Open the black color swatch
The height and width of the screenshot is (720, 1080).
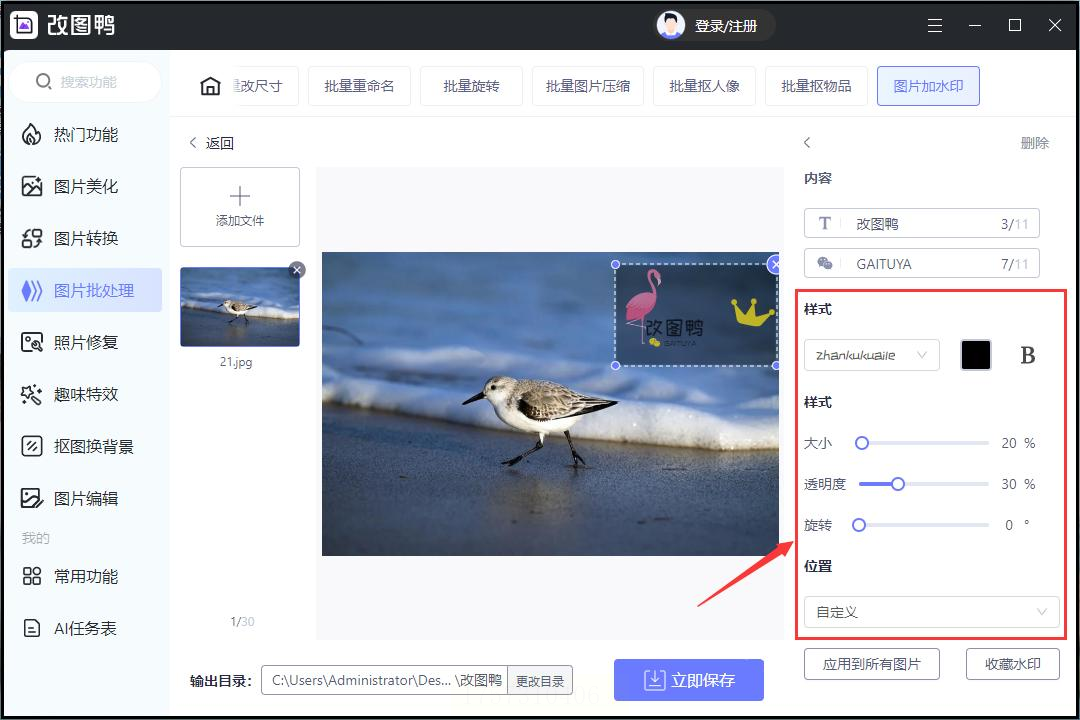pyautogui.click(x=975, y=356)
